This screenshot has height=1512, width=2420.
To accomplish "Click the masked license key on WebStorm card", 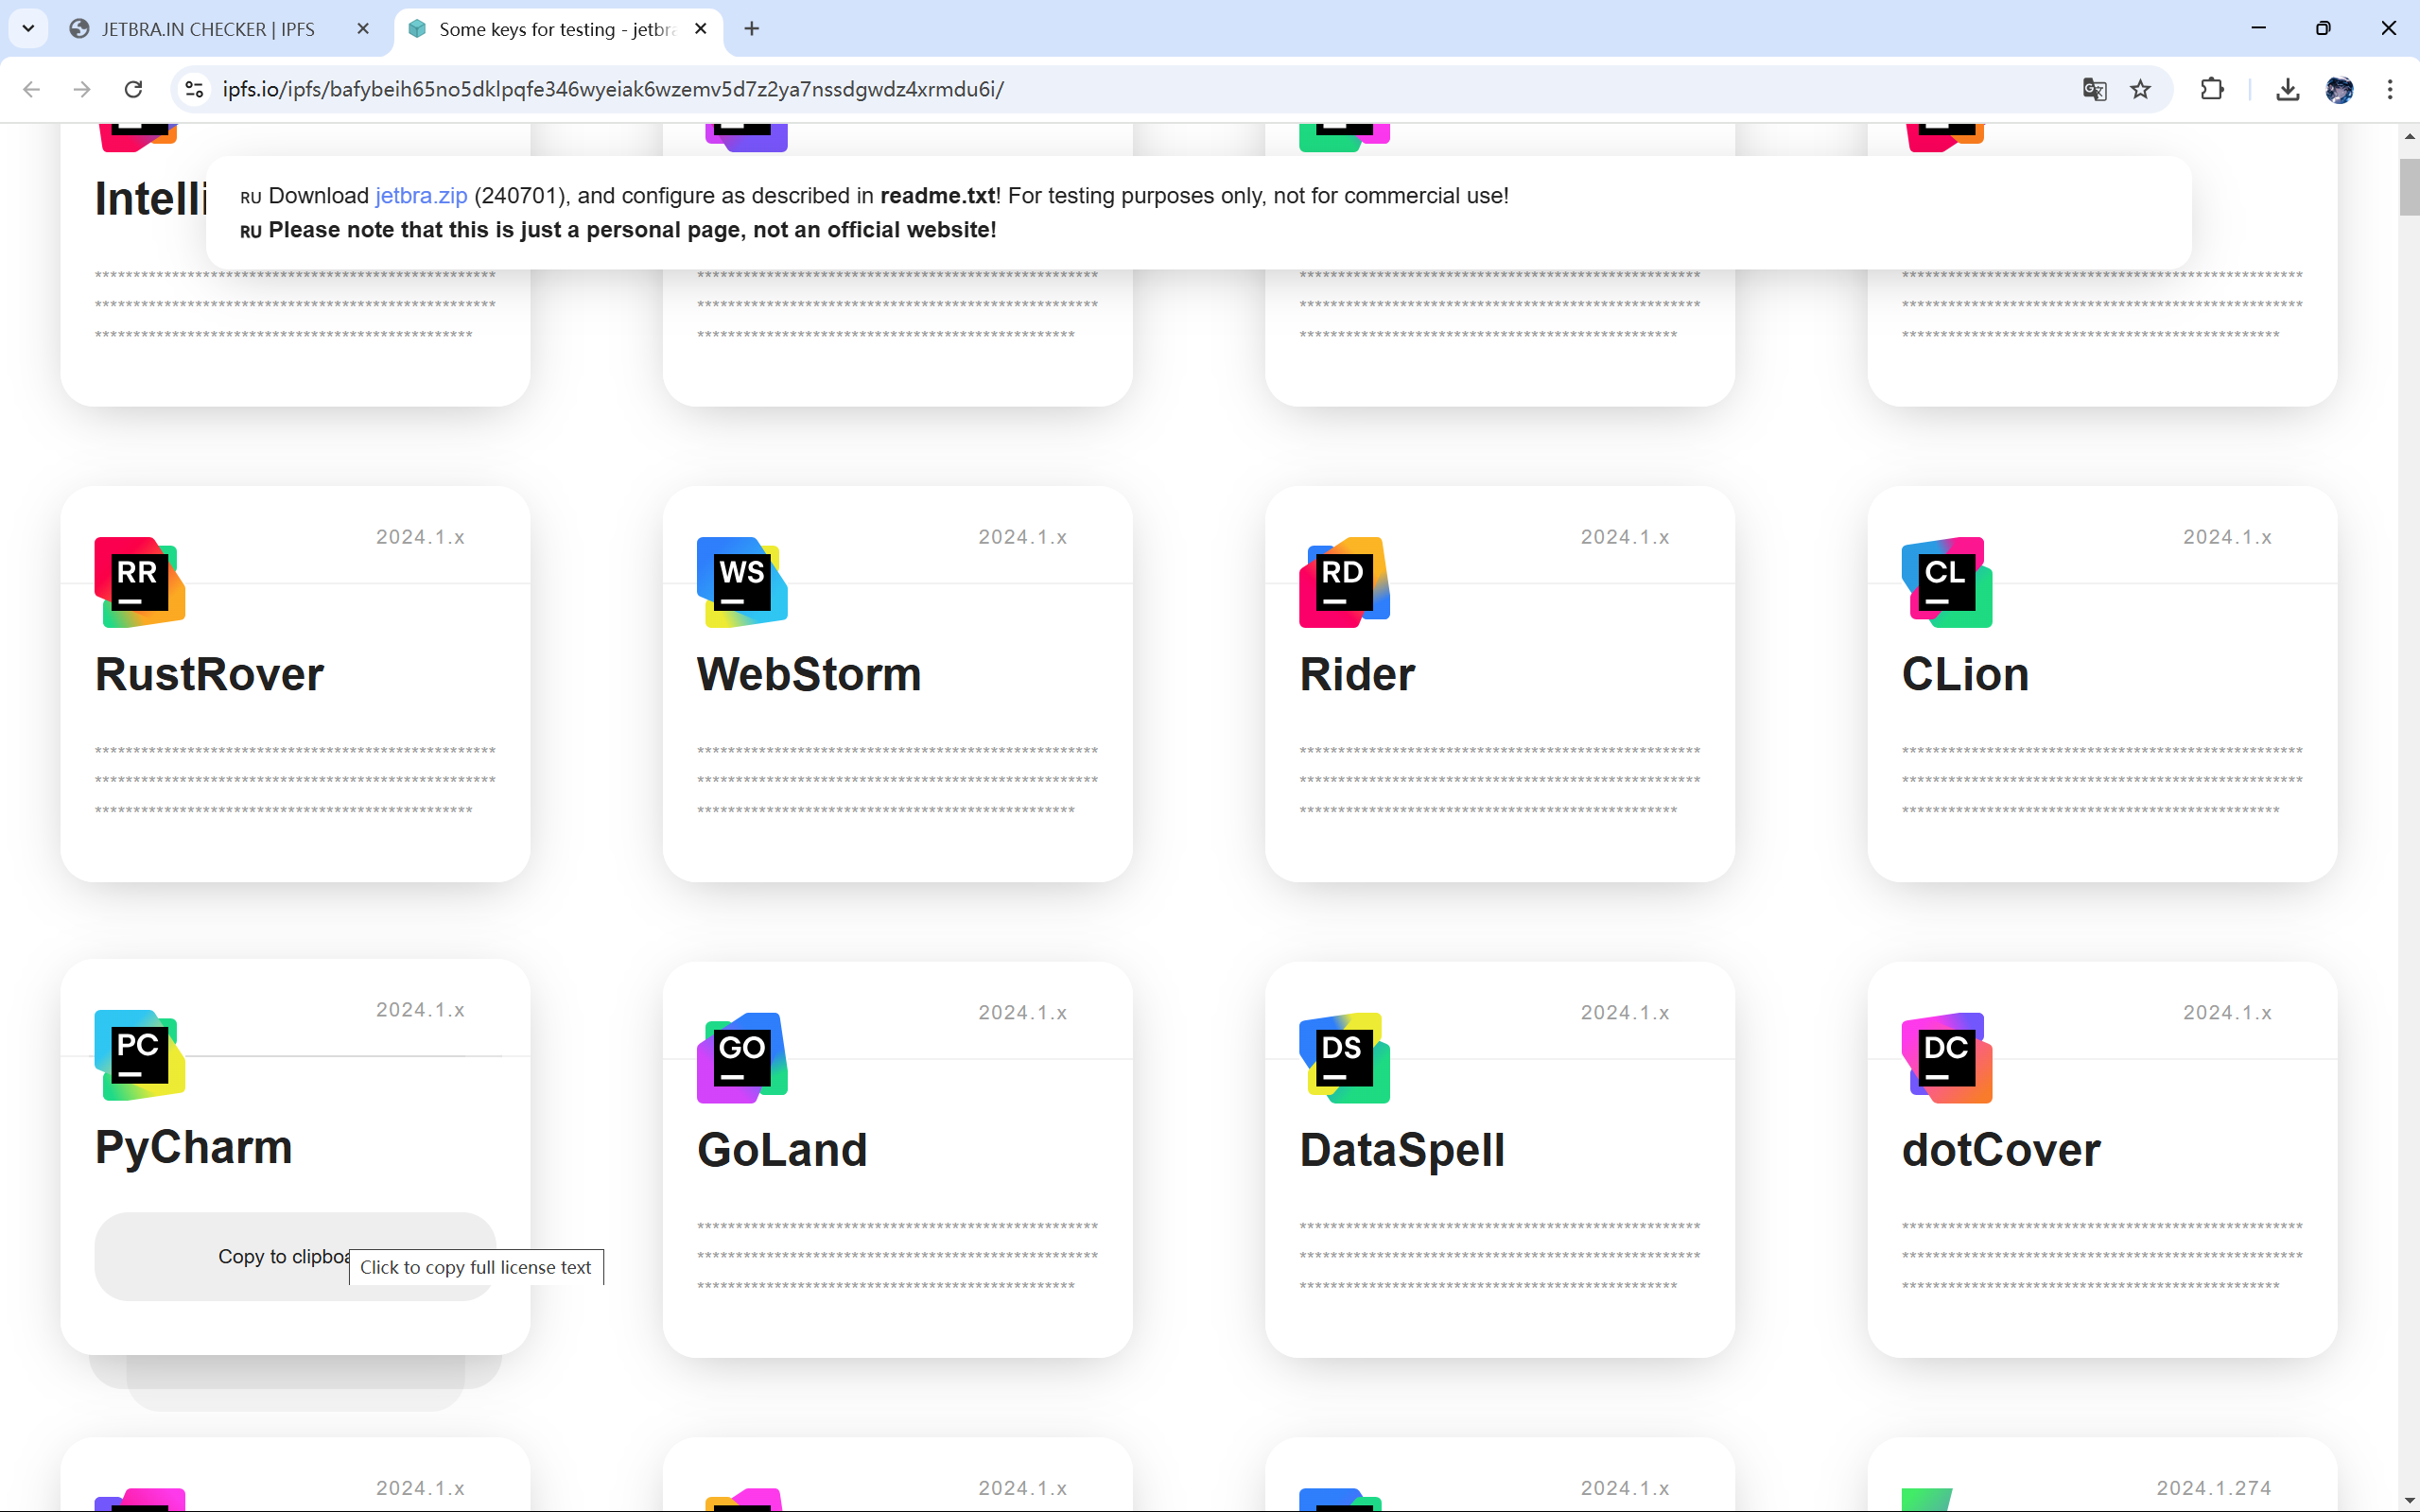I will click(897, 781).
